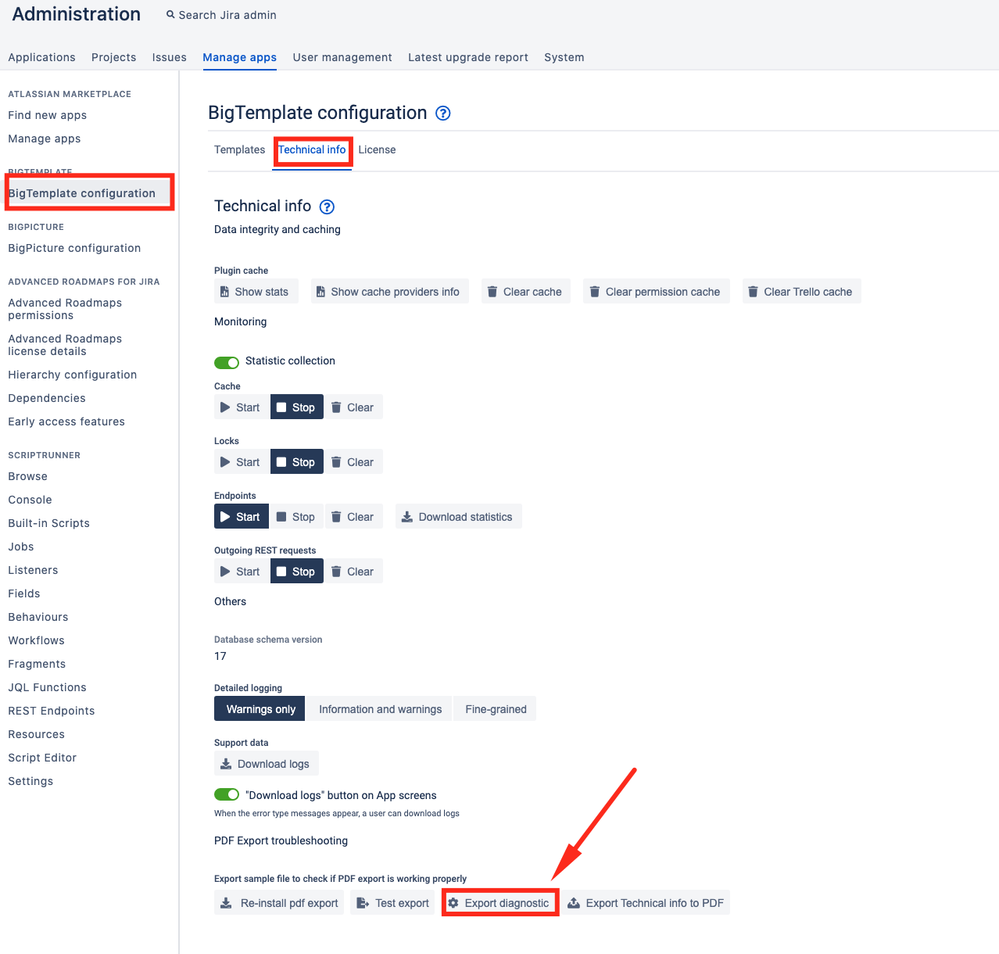The width and height of the screenshot is (999, 954).
Task: Open Advanced Roadmaps license details
Action: pos(64,345)
